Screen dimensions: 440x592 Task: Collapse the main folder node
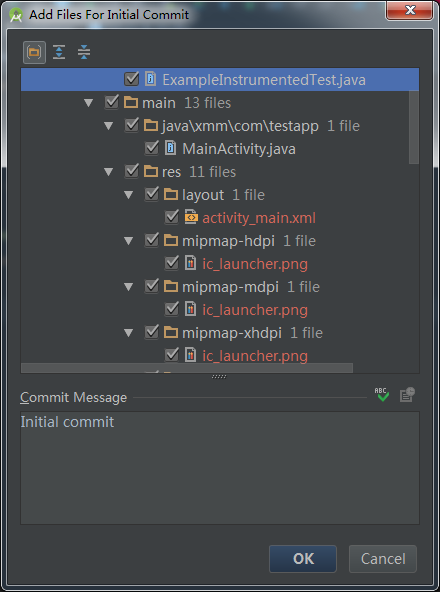click(88, 103)
